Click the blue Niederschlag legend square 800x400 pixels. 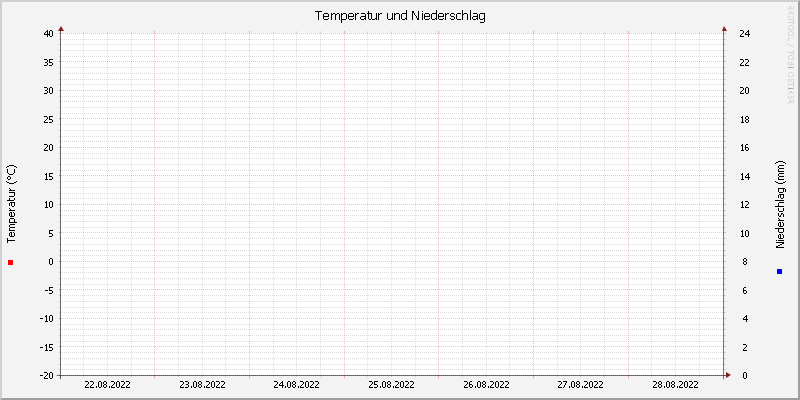point(779,271)
